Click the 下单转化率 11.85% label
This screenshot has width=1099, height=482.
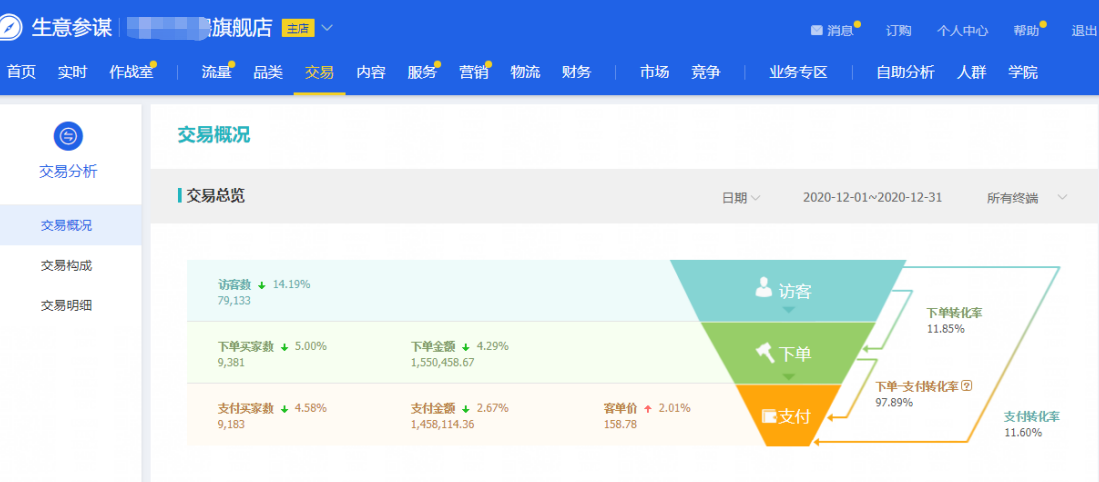tap(954, 320)
